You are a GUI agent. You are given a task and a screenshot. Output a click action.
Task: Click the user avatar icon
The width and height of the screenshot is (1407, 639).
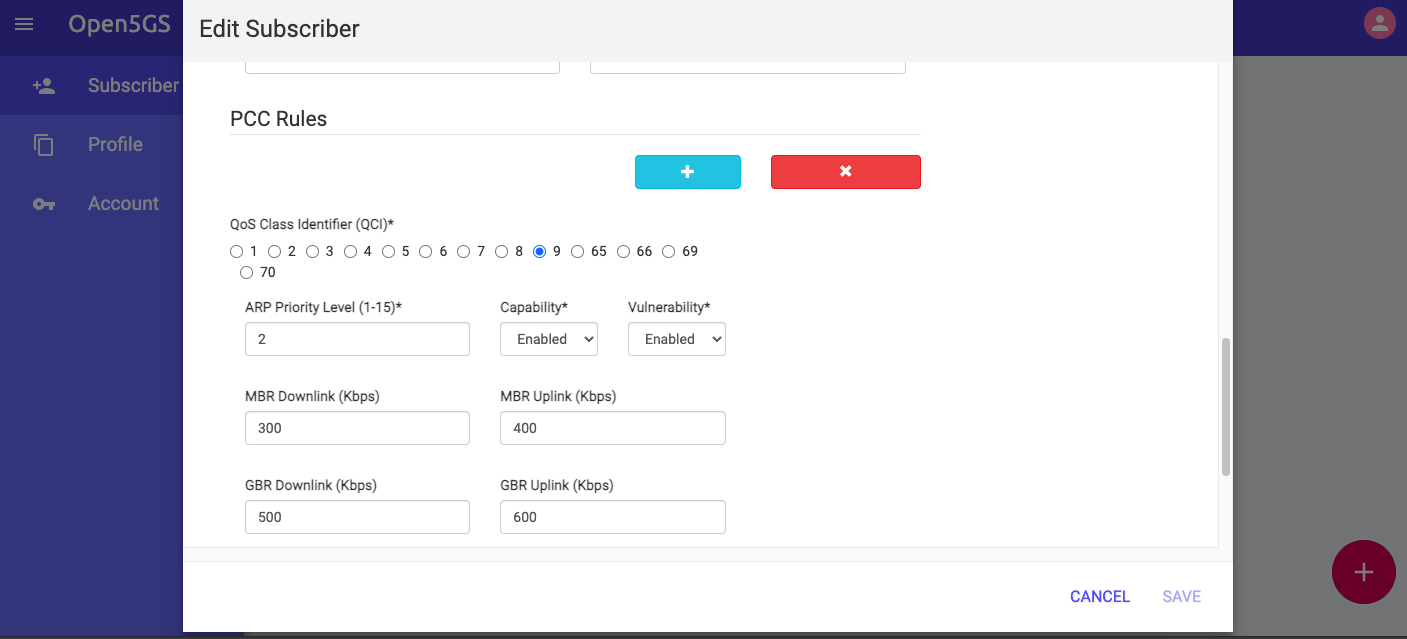tap(1379, 21)
